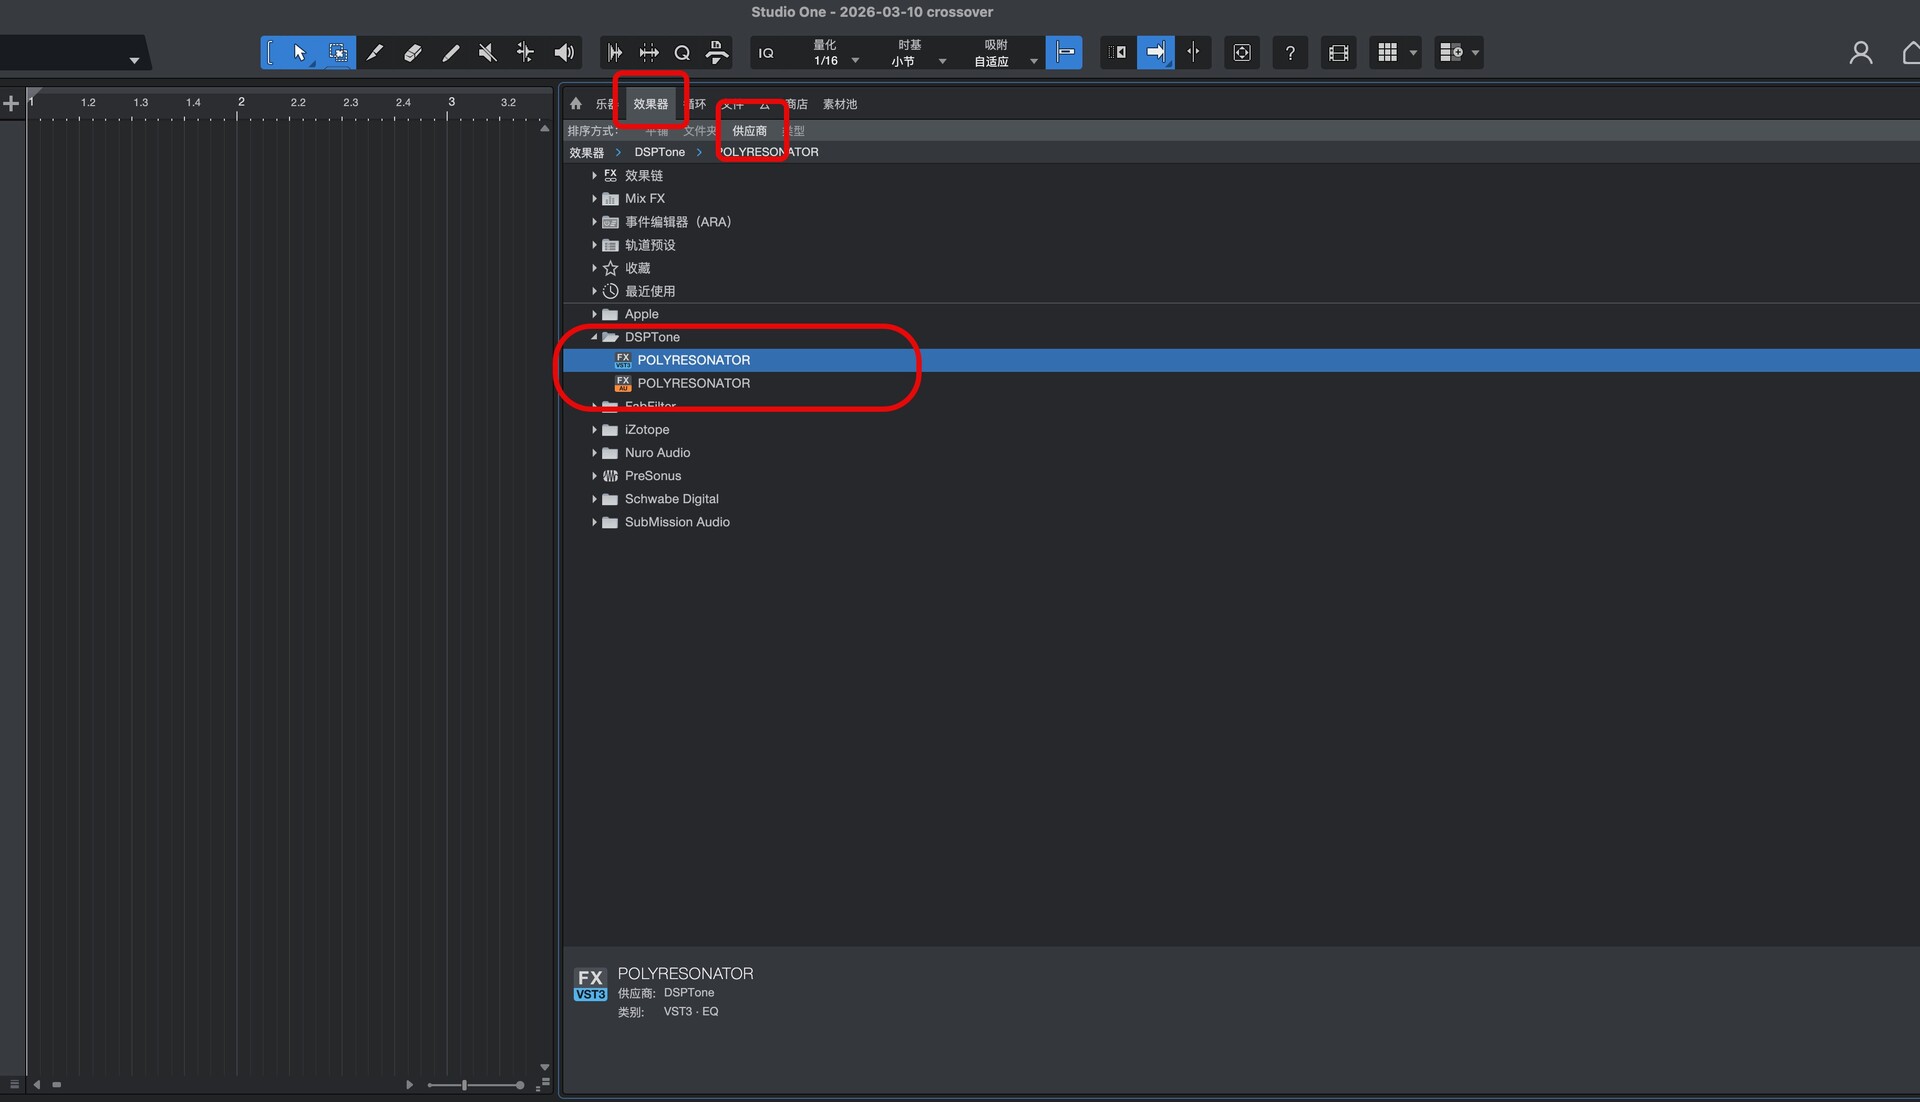Select the Mute tool

click(x=487, y=53)
